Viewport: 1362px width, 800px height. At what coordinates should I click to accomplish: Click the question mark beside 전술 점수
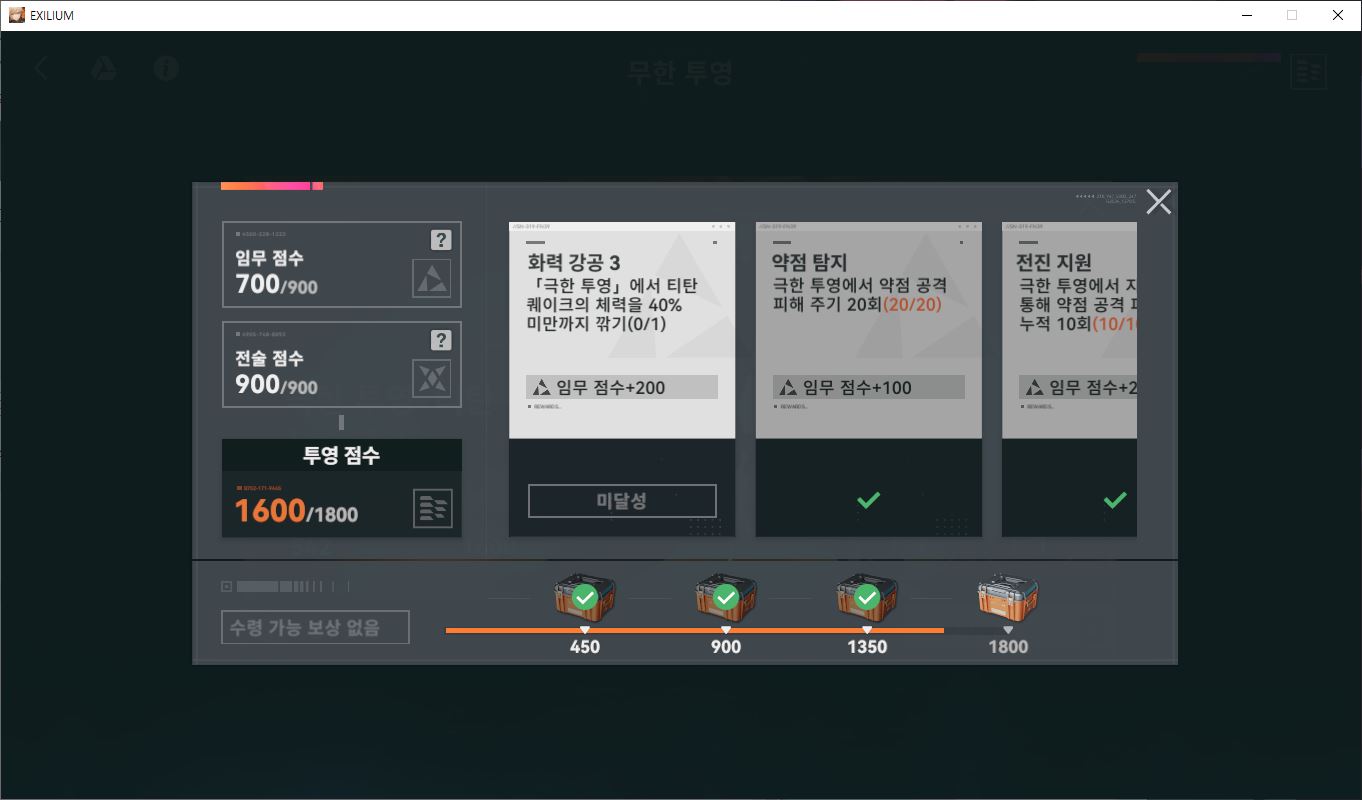tap(441, 340)
